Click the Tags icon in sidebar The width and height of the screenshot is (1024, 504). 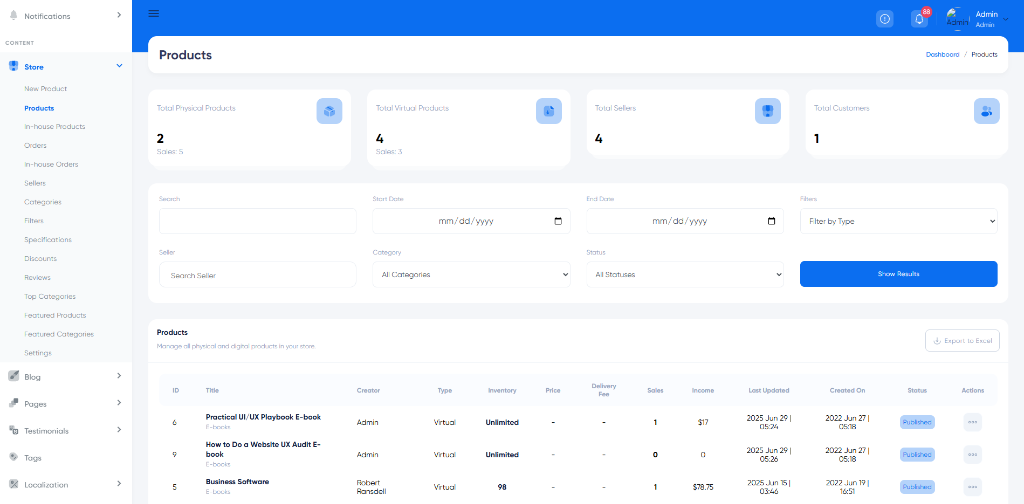[x=13, y=457]
